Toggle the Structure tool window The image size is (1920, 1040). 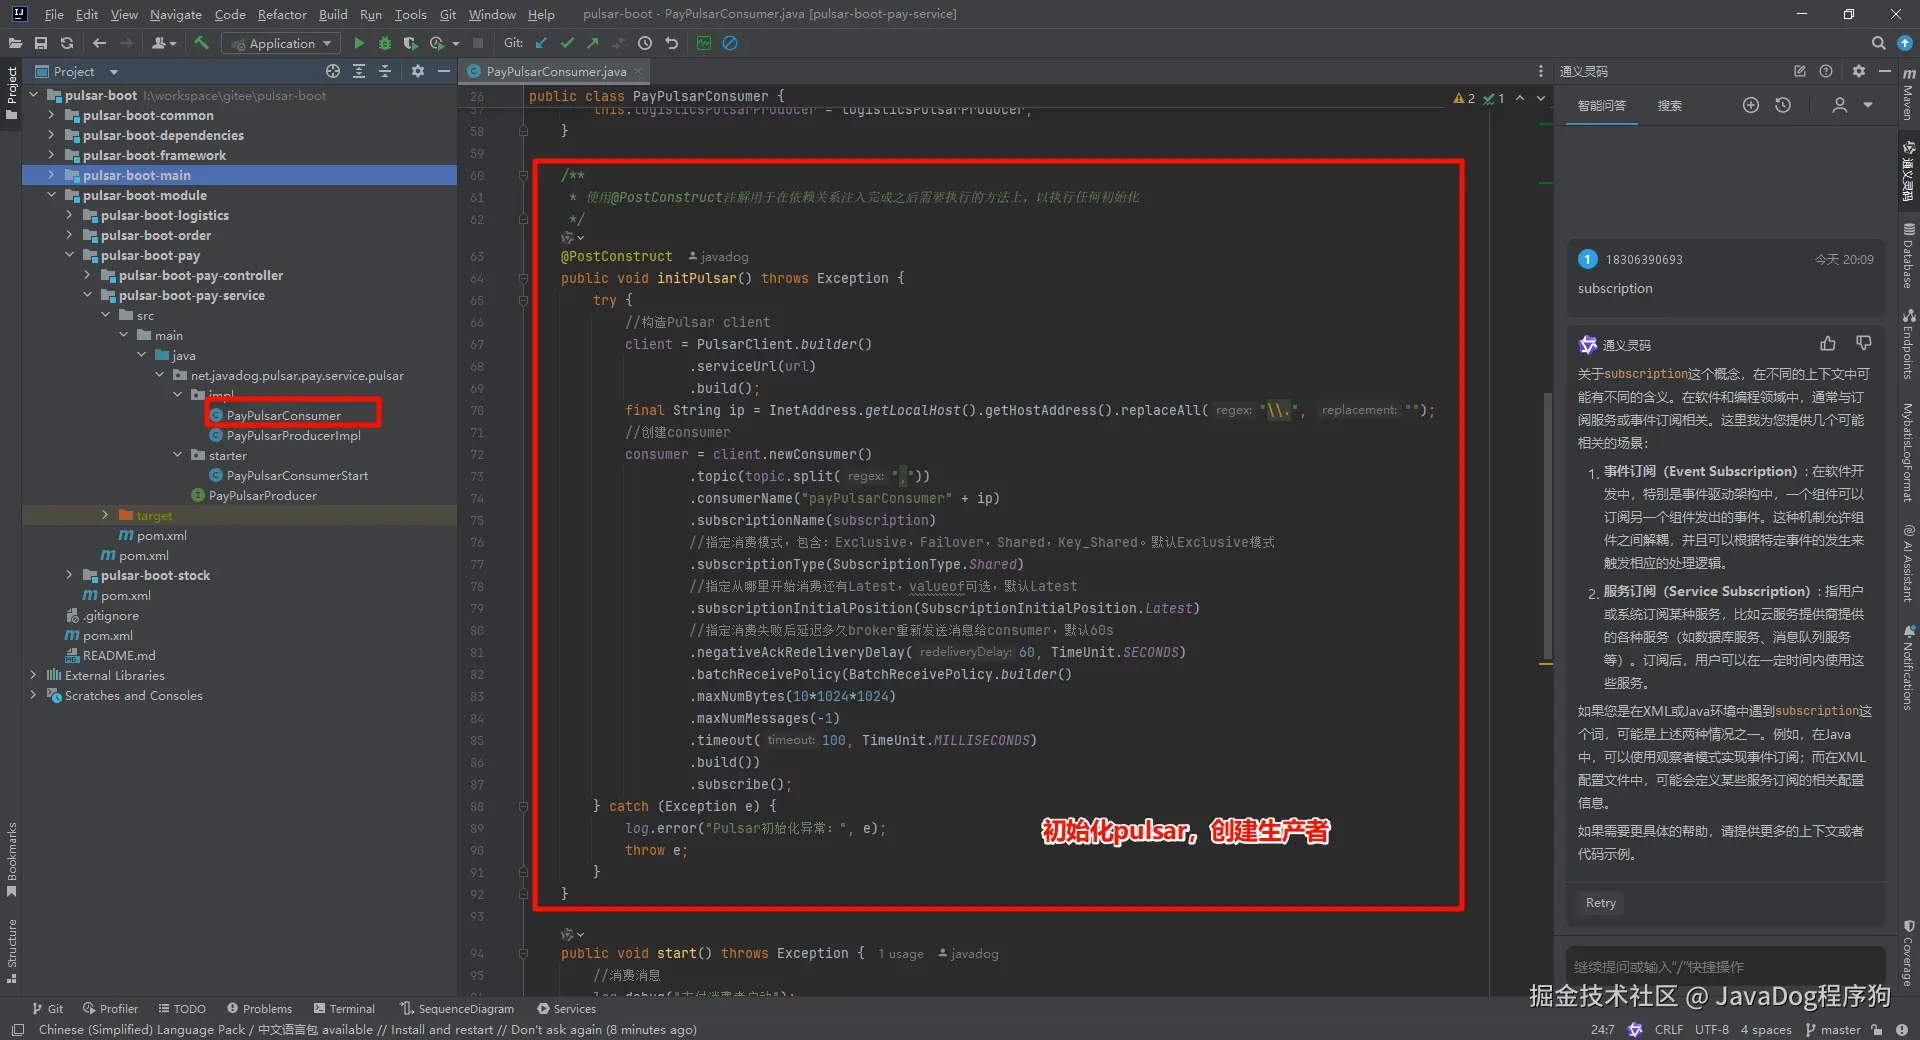[x=11, y=951]
